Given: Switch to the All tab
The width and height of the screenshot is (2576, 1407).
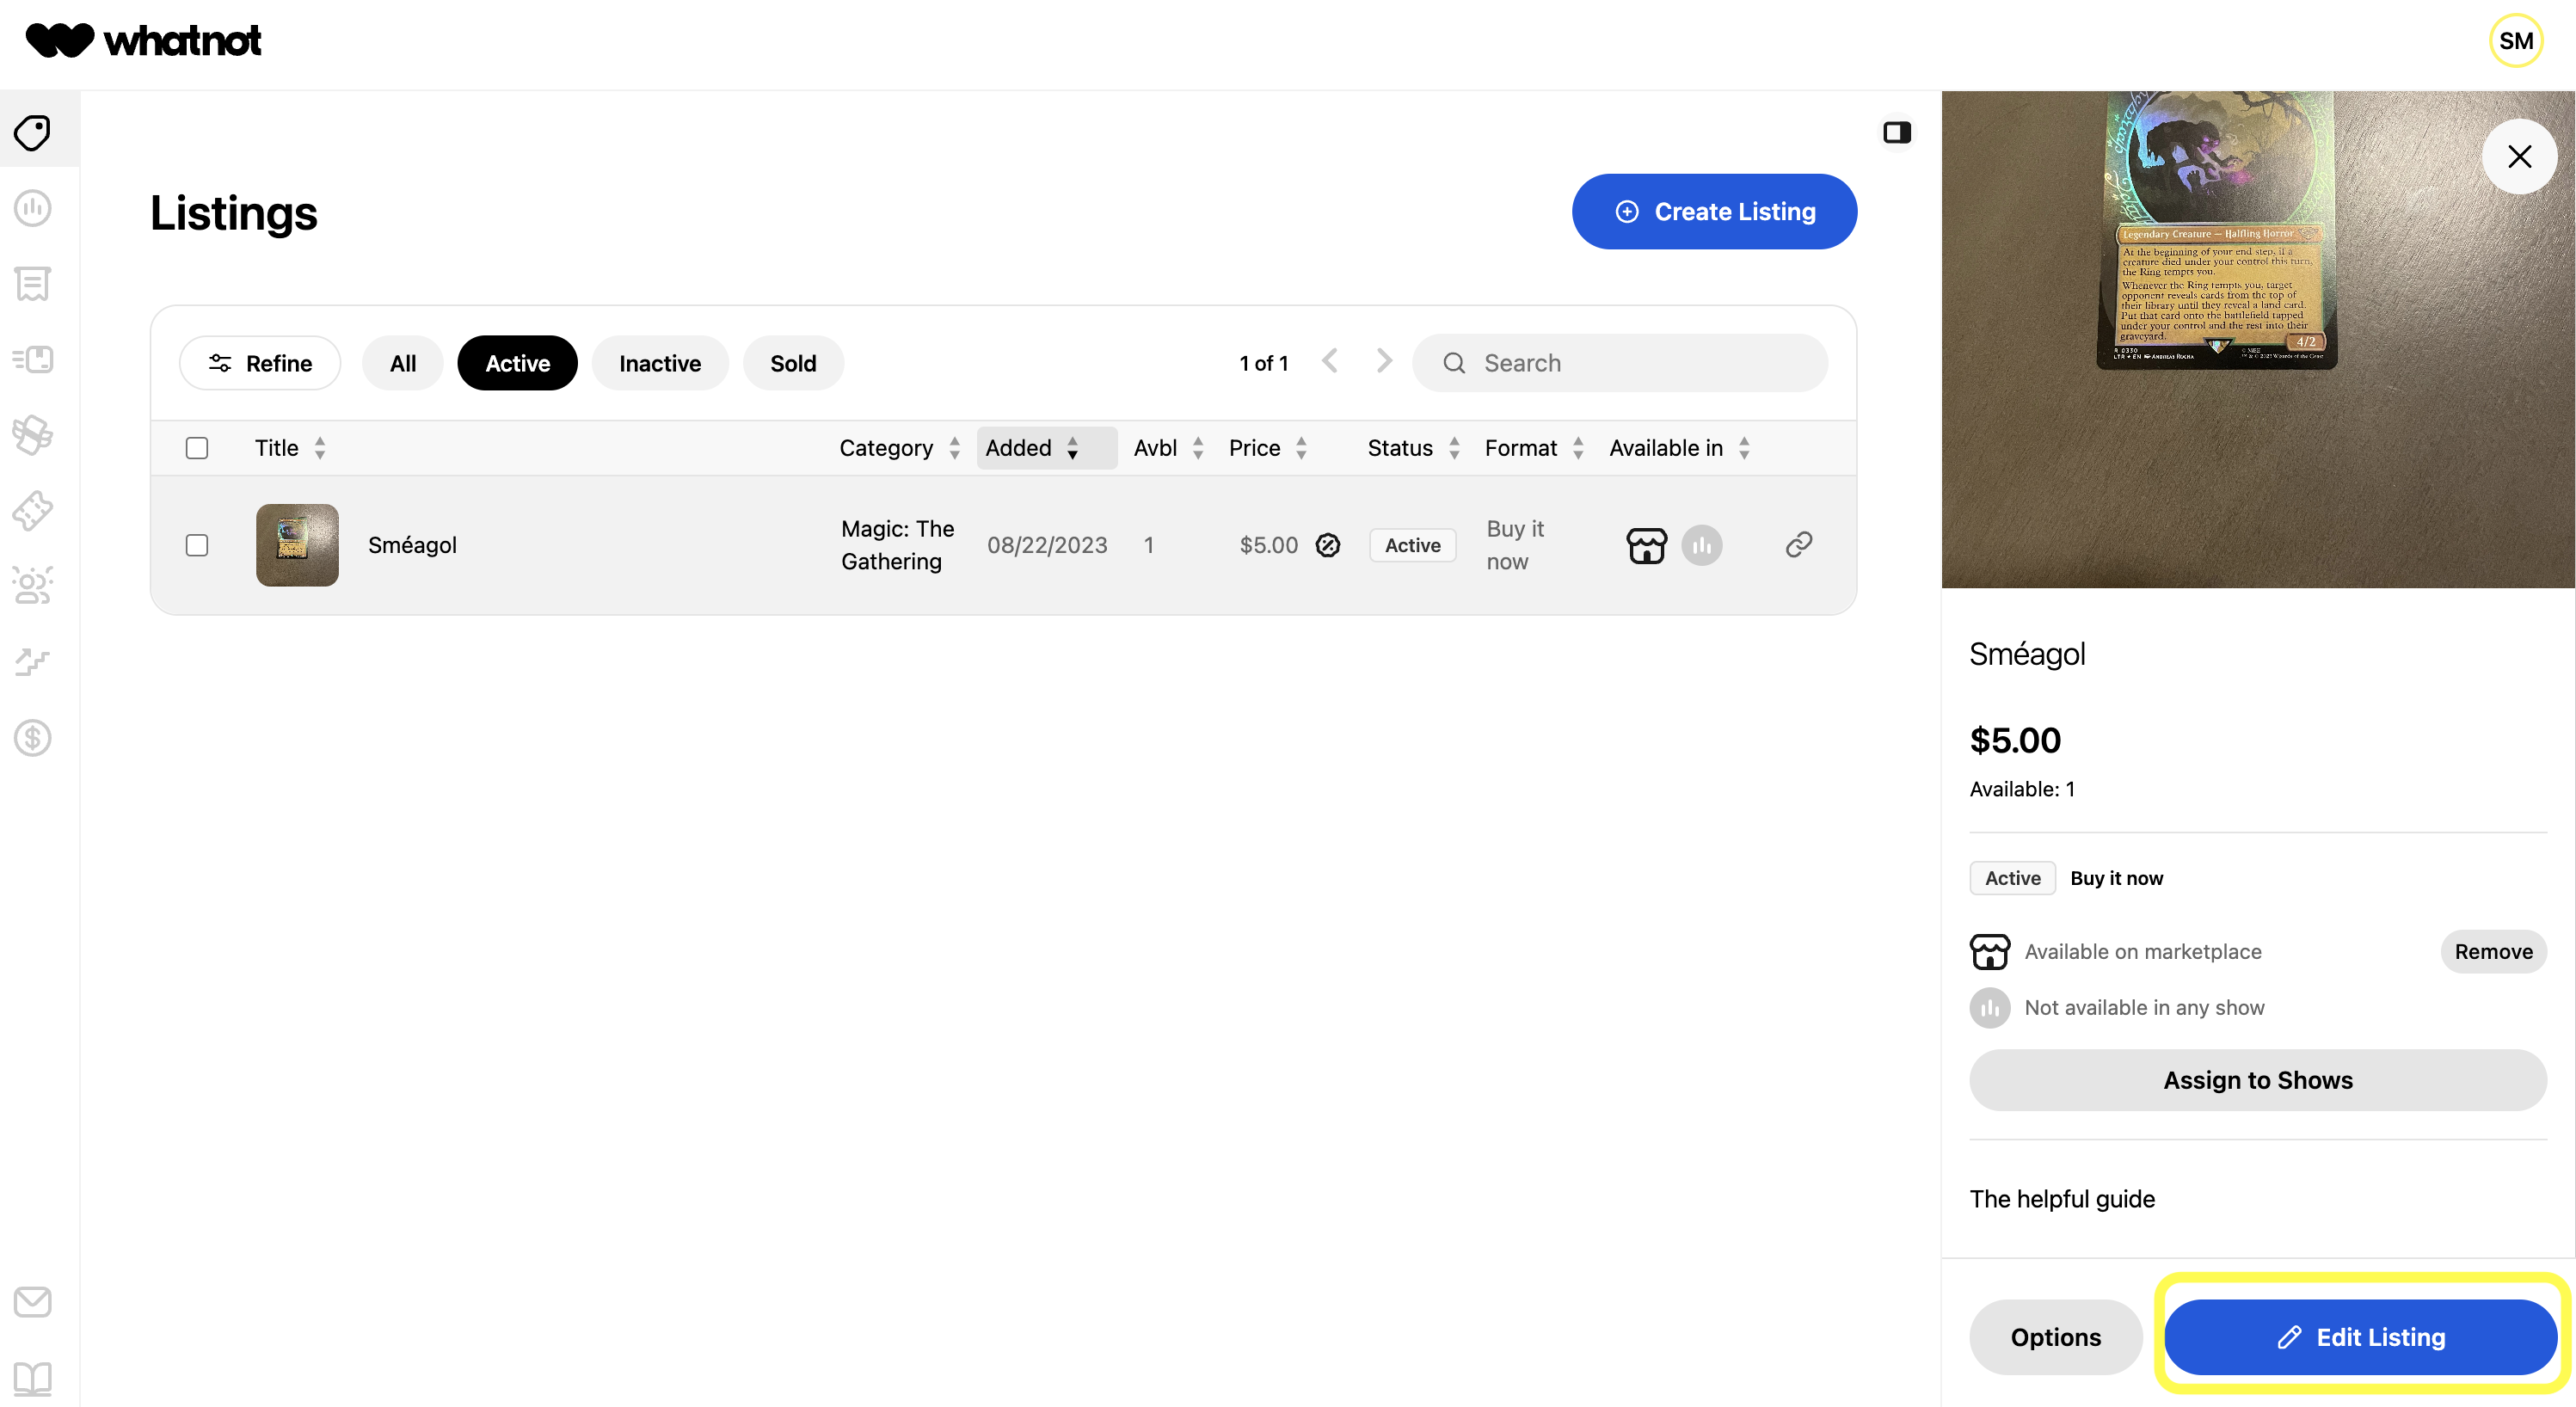Looking at the screenshot, I should [403, 363].
